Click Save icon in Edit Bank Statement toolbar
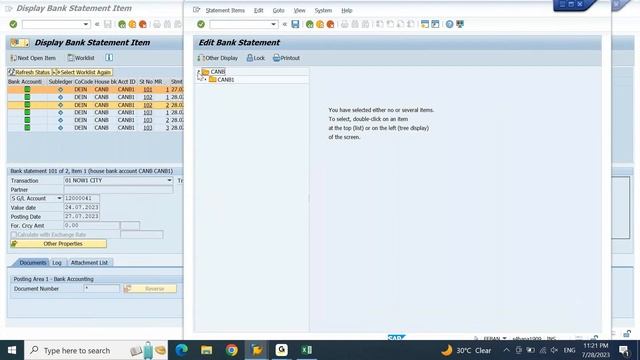 click(295, 24)
